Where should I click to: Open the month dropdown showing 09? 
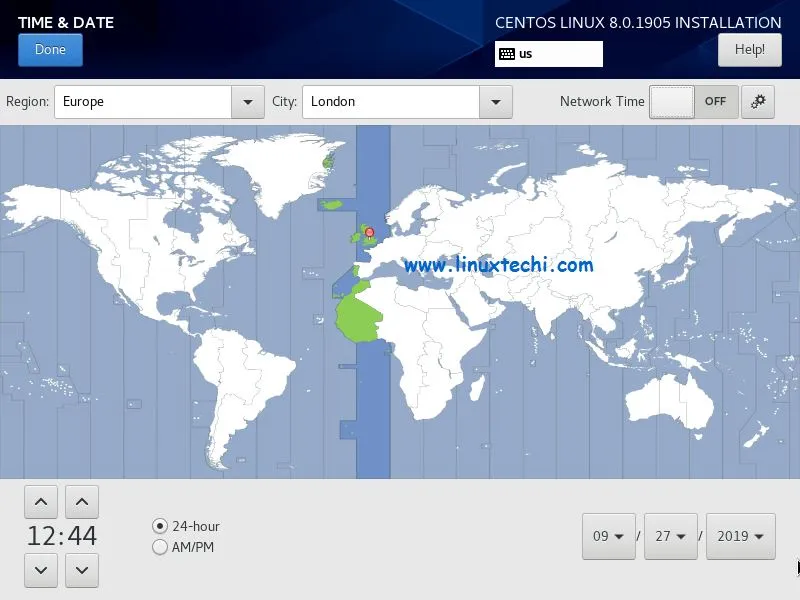(608, 536)
